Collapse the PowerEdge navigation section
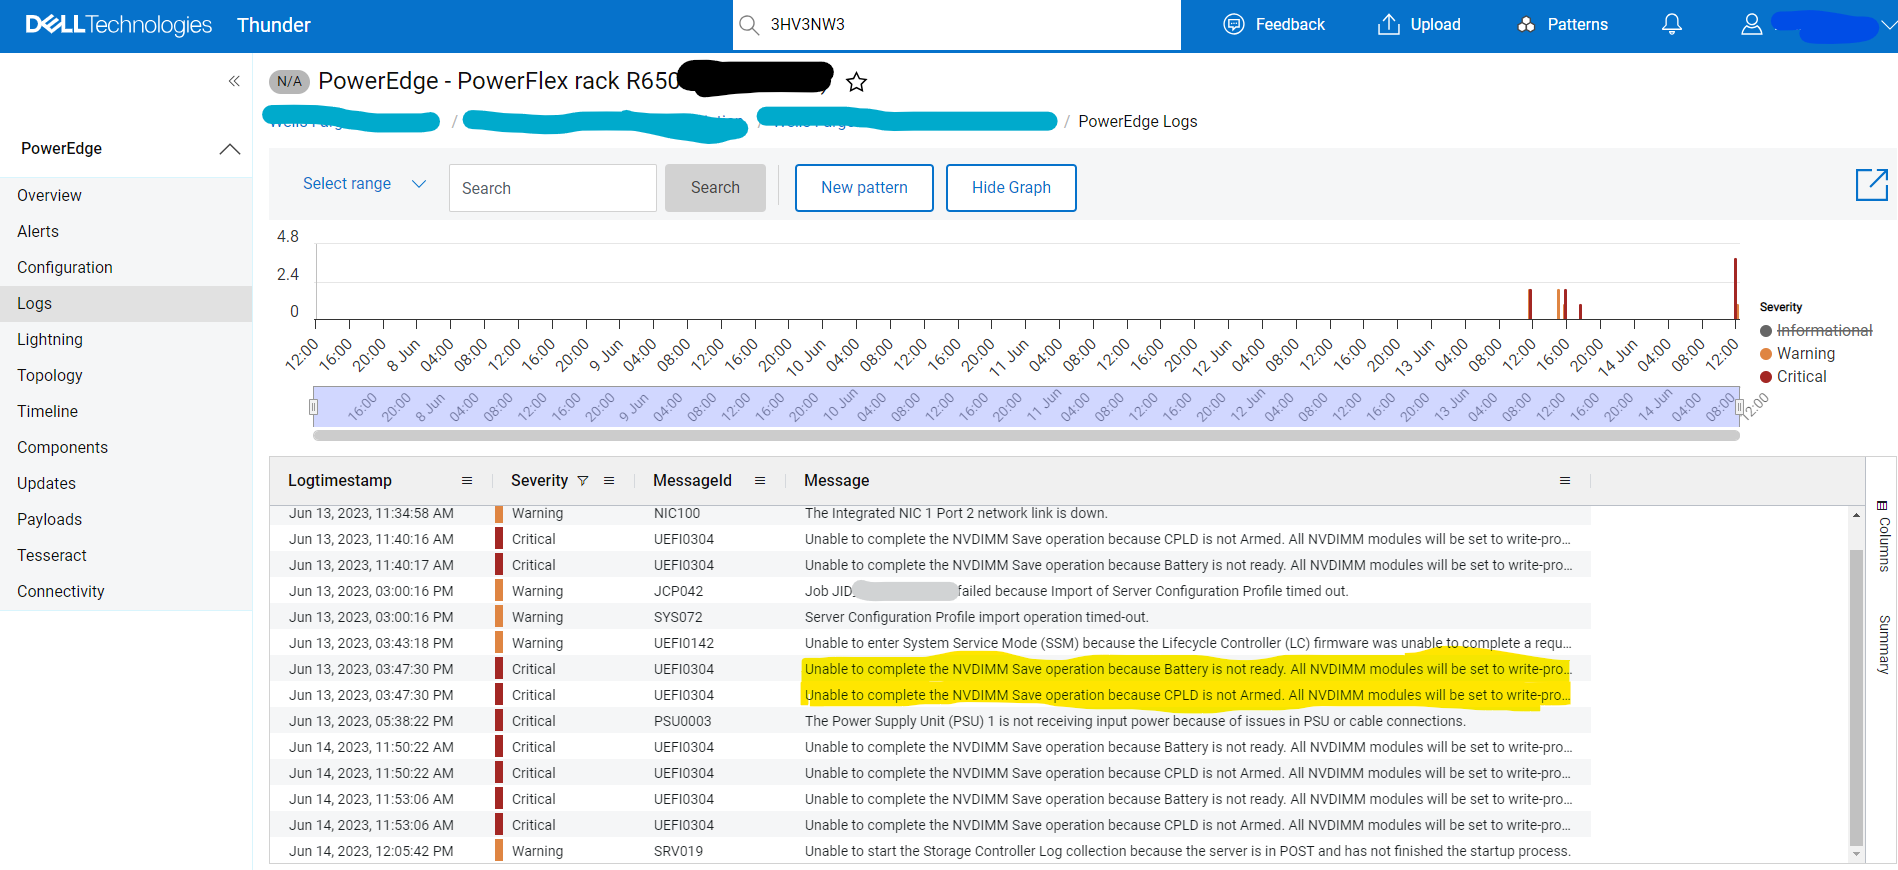The image size is (1898, 870). pyautogui.click(x=229, y=149)
